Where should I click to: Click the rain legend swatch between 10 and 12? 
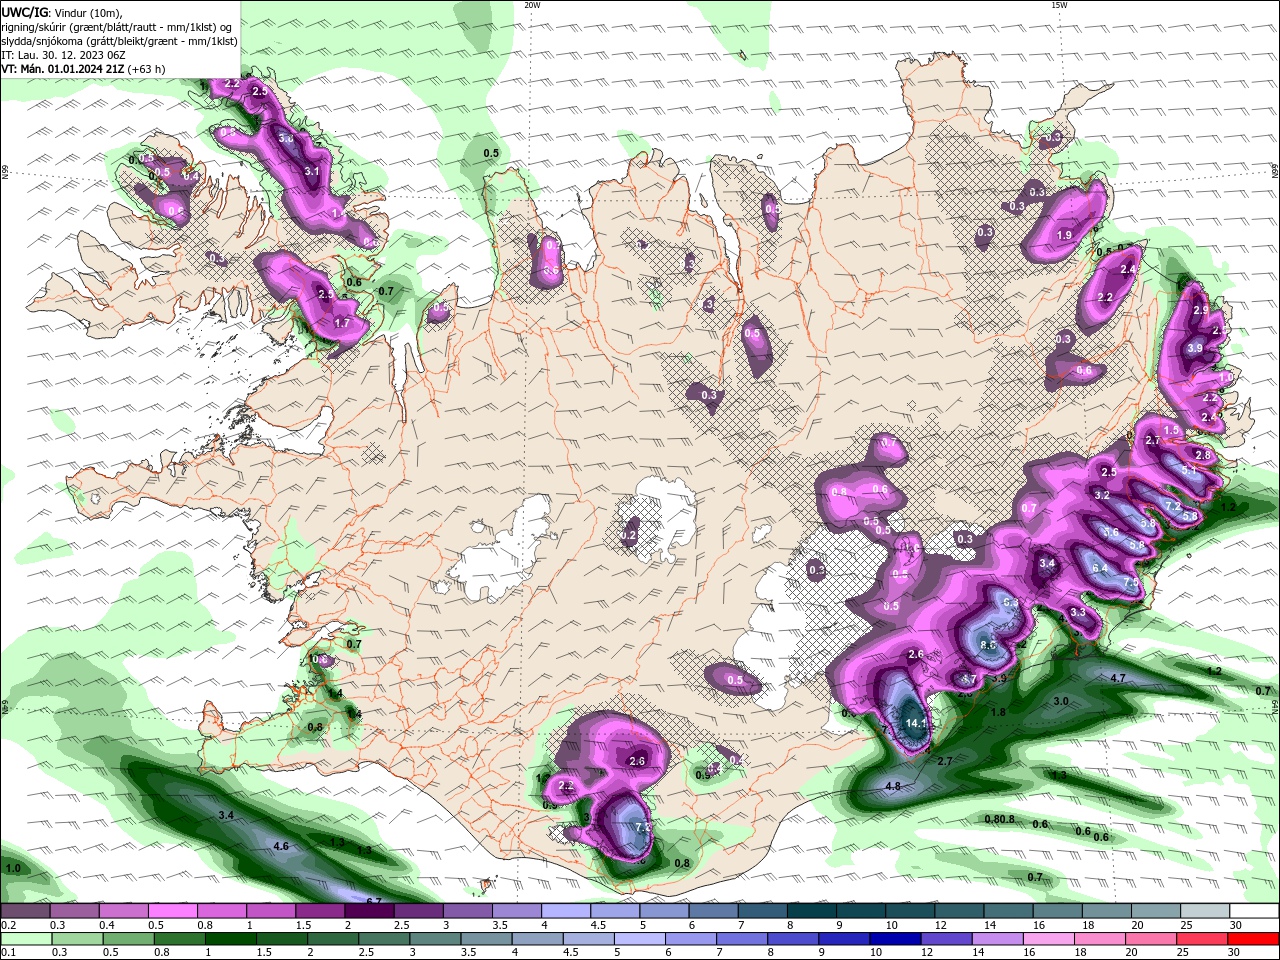click(894, 939)
